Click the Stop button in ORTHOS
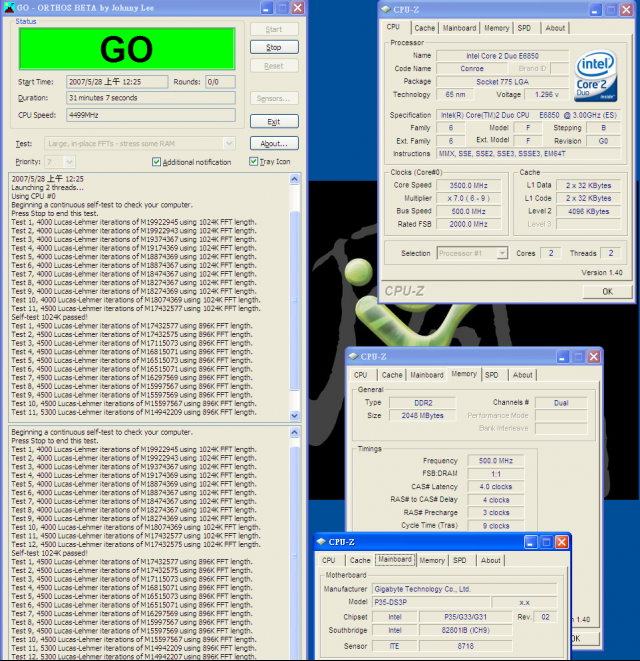Viewport: 640px width, 661px height. coord(274,47)
